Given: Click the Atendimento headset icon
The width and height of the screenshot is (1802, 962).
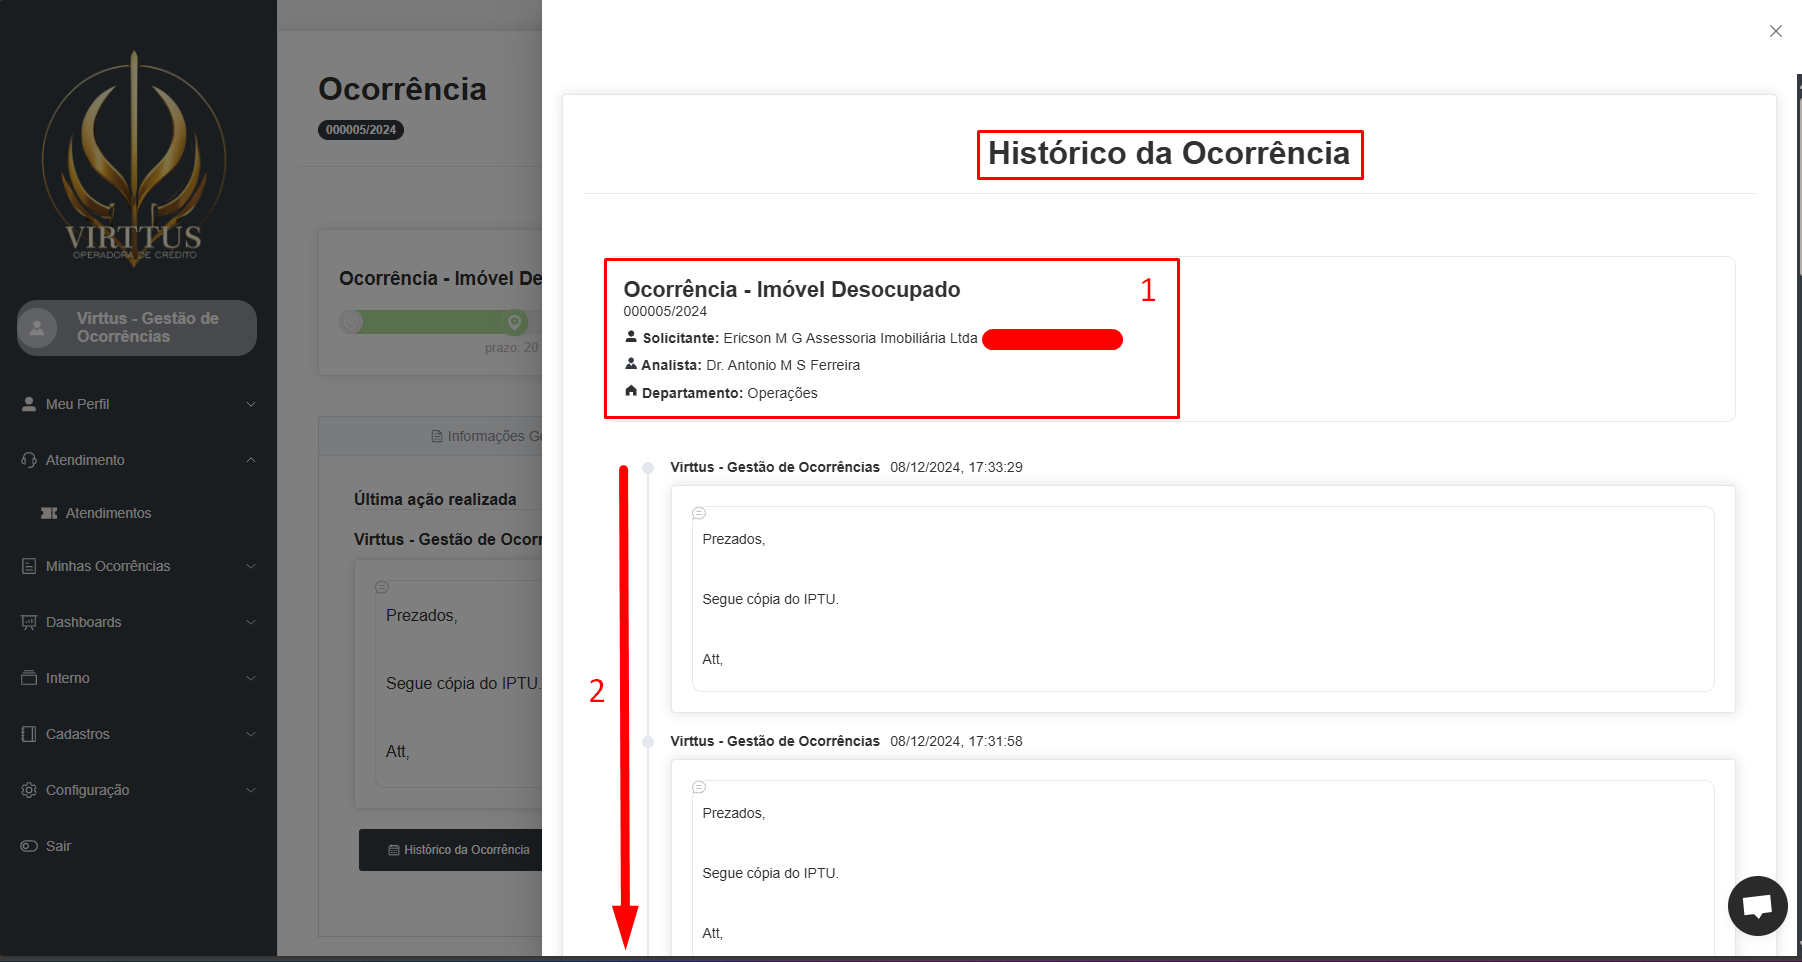Looking at the screenshot, I should [x=29, y=460].
